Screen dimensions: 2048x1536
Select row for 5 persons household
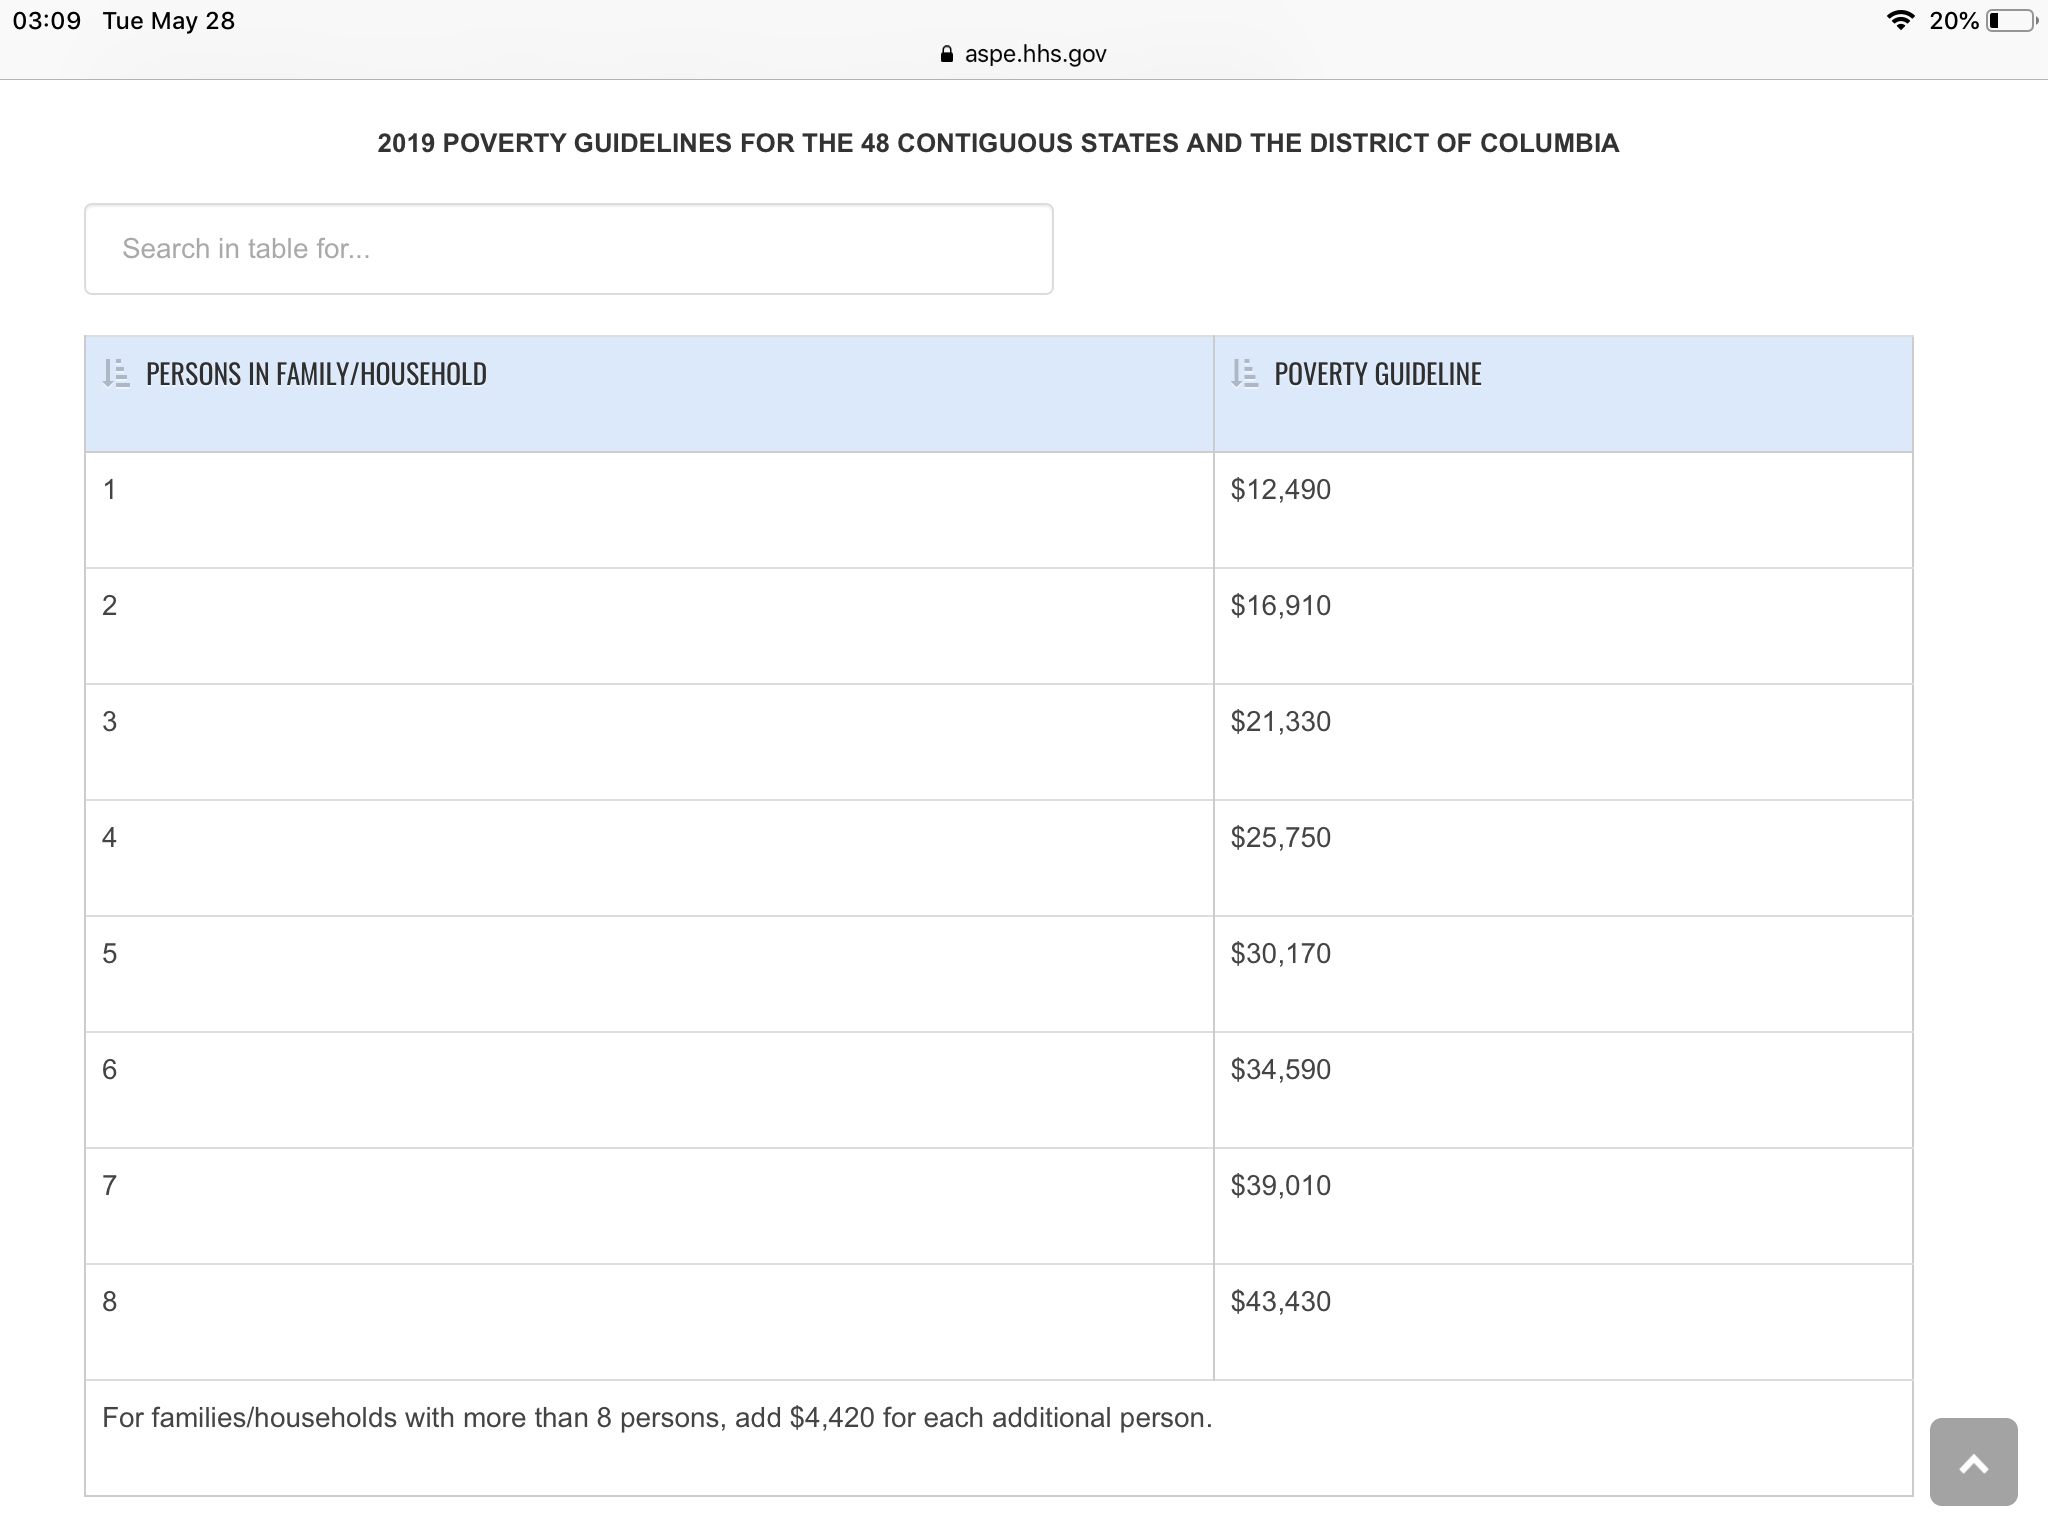pyautogui.click(x=999, y=974)
